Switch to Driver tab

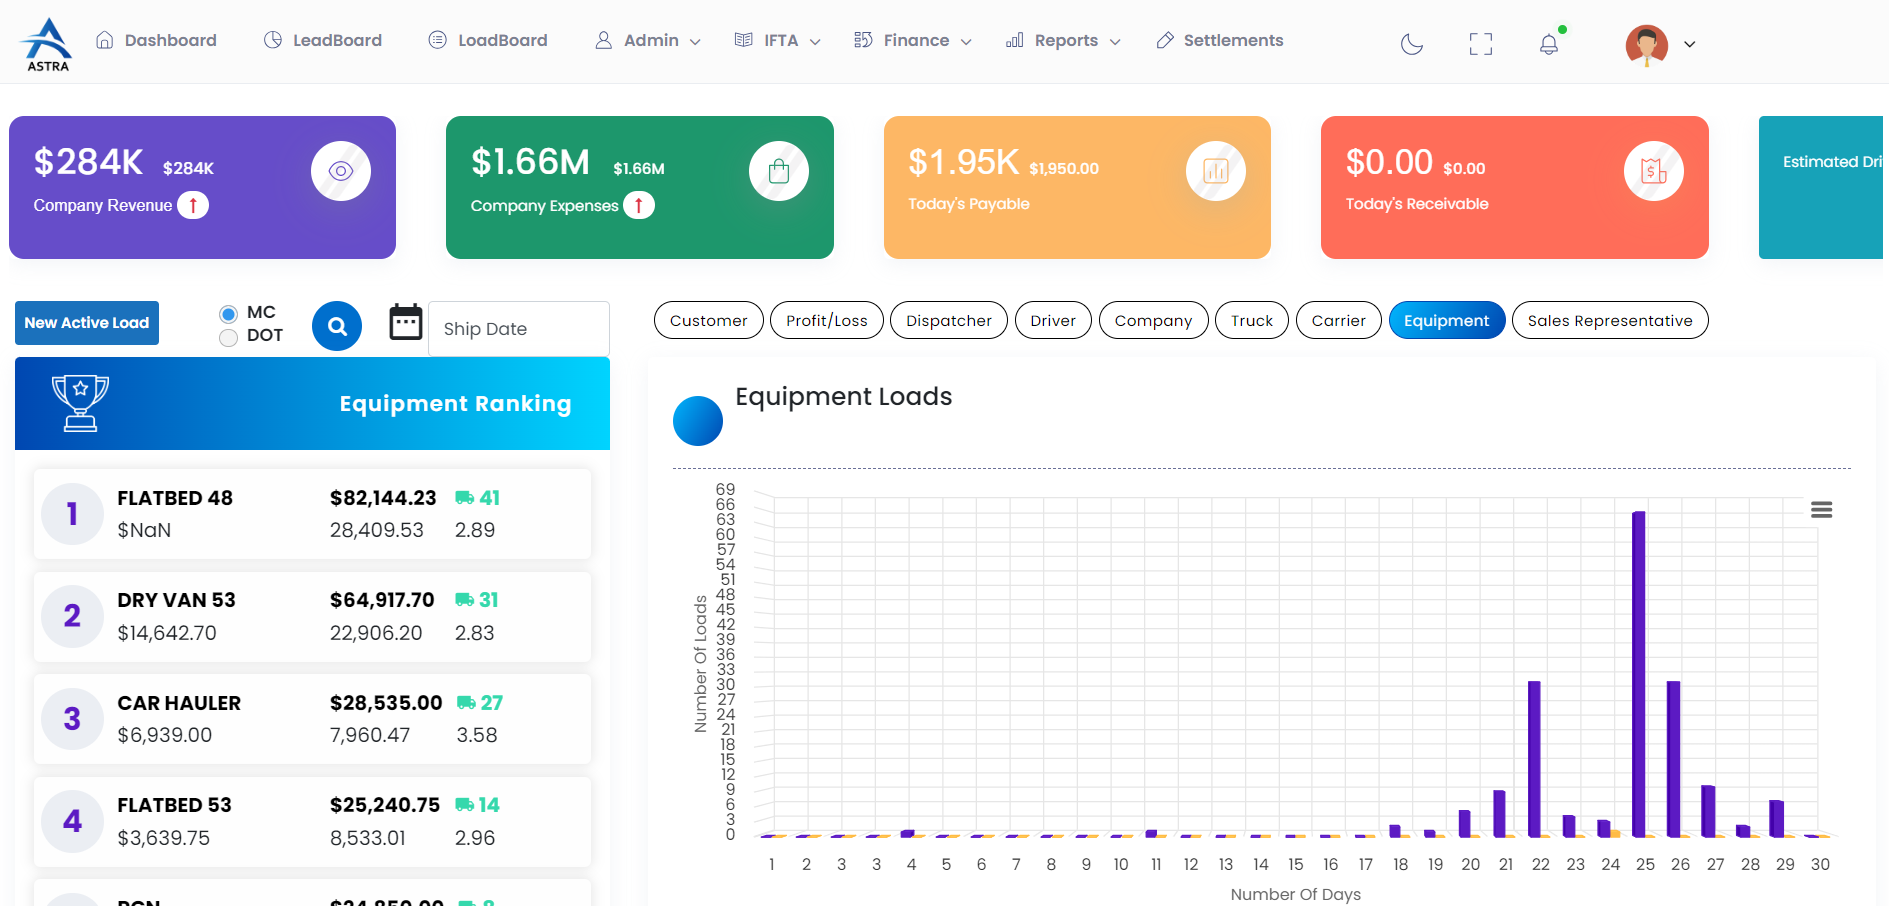pos(1053,320)
